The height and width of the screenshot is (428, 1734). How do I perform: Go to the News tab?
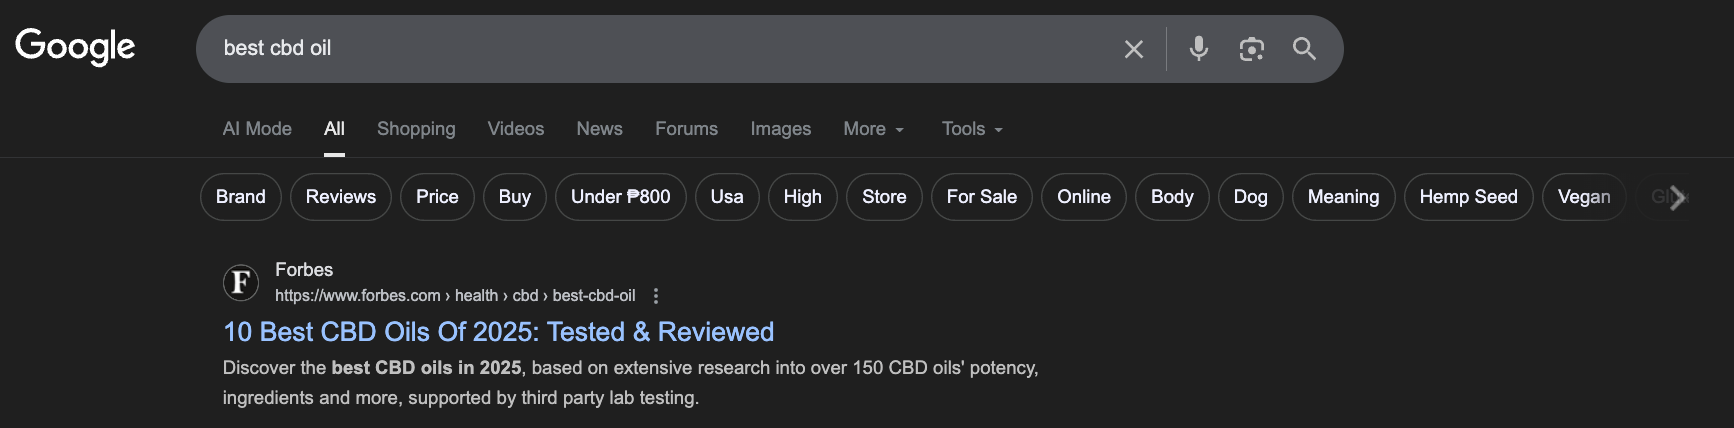tap(599, 129)
